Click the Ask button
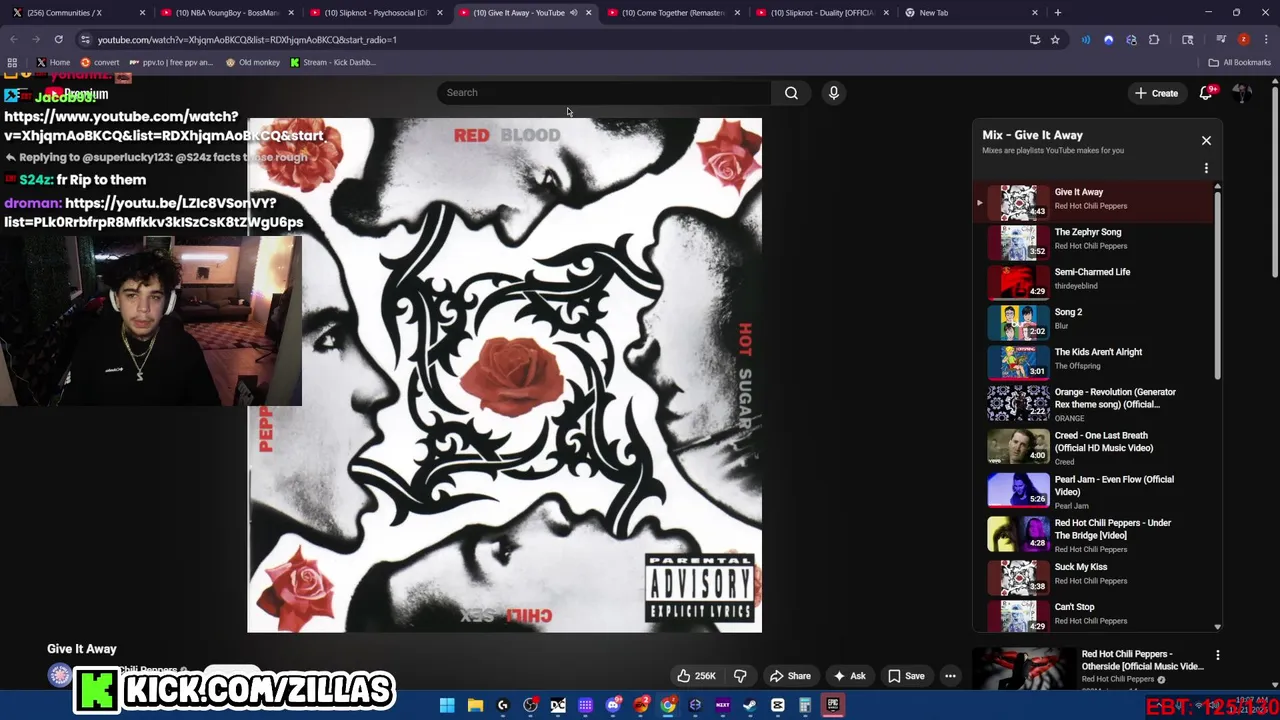The image size is (1280, 720). click(x=849, y=676)
